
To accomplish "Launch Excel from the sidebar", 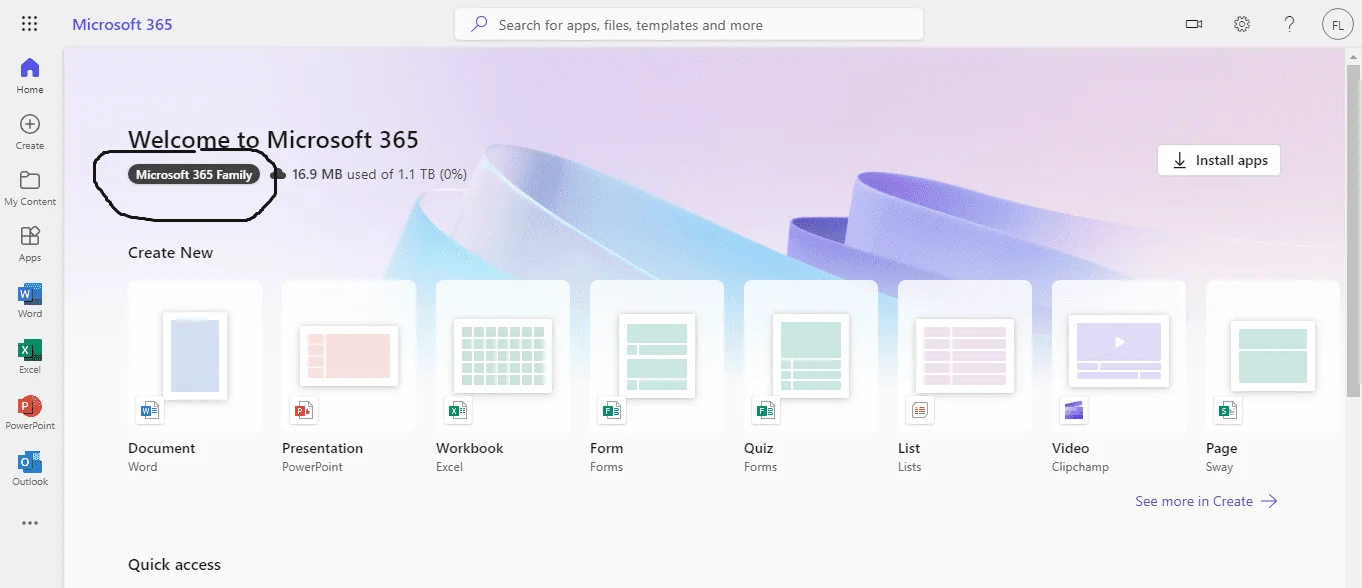I will coord(30,356).
